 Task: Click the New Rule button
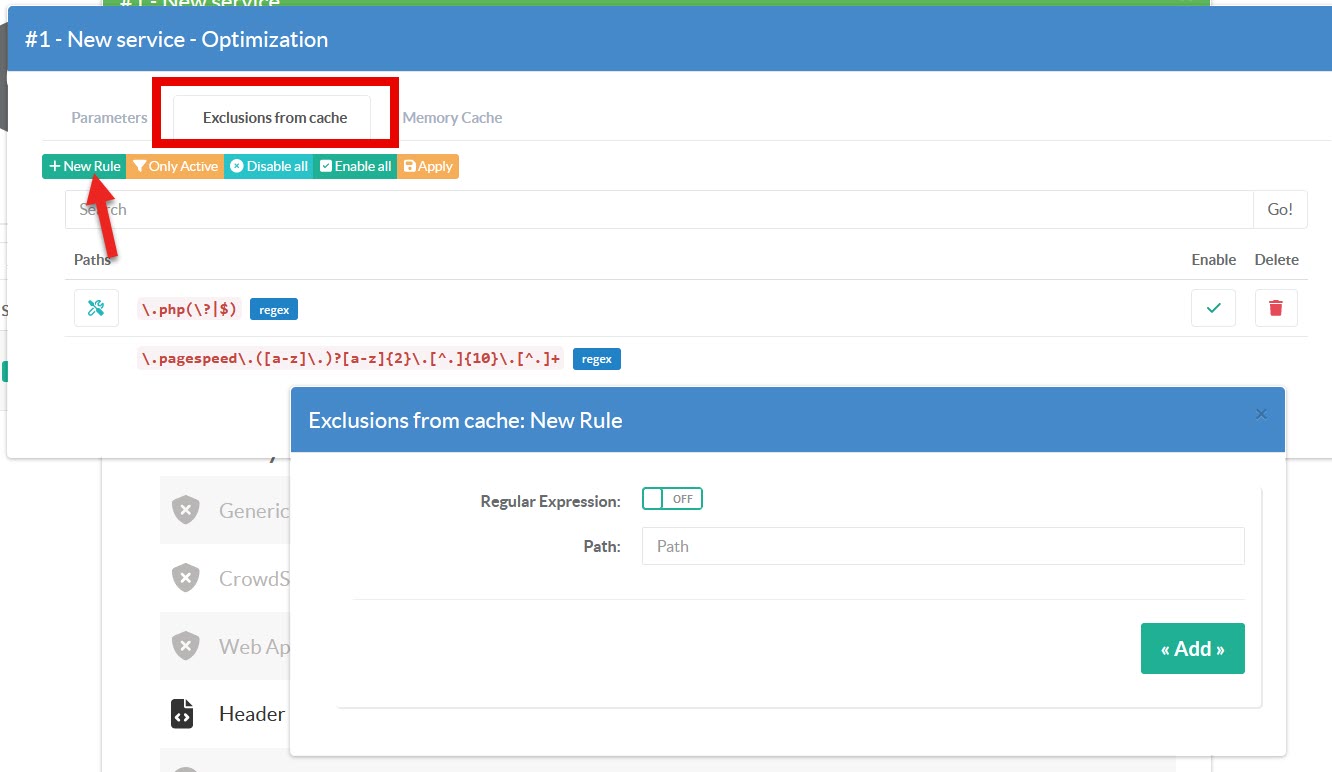84,166
